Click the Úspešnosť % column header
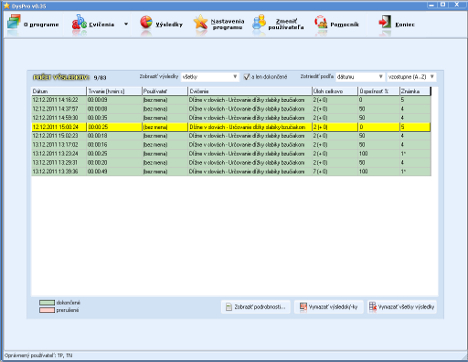The image size is (468, 362). 379,91
